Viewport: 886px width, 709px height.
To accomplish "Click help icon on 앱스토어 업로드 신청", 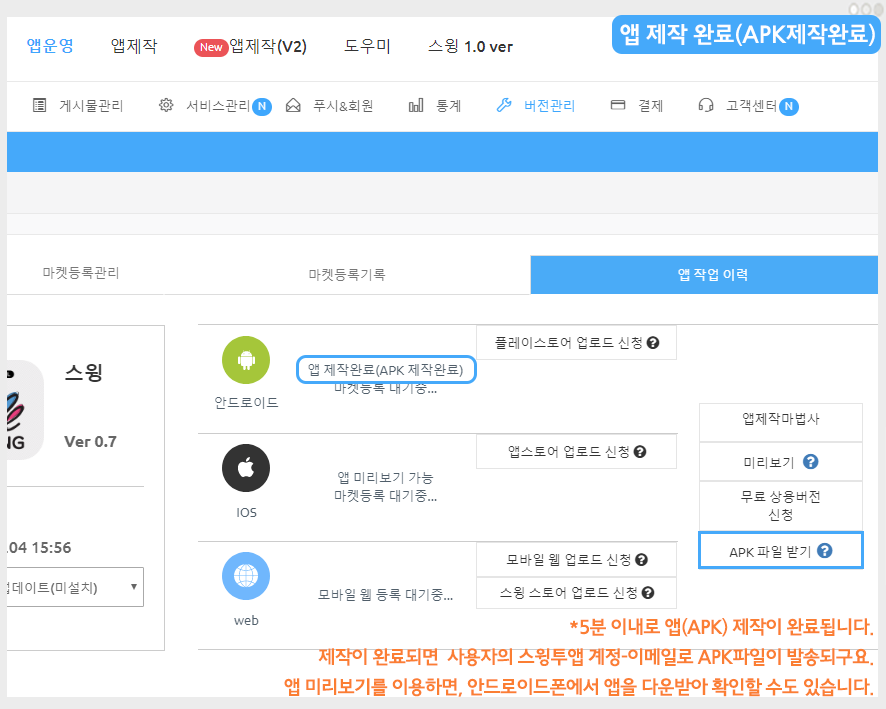I will click(641, 451).
